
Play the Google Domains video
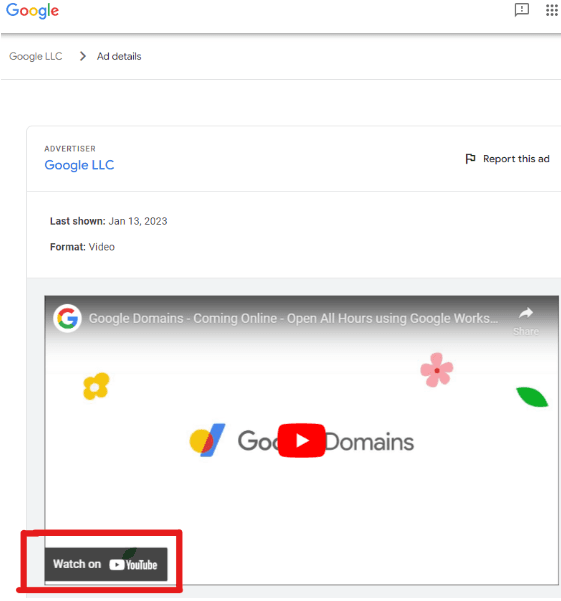[302, 440]
